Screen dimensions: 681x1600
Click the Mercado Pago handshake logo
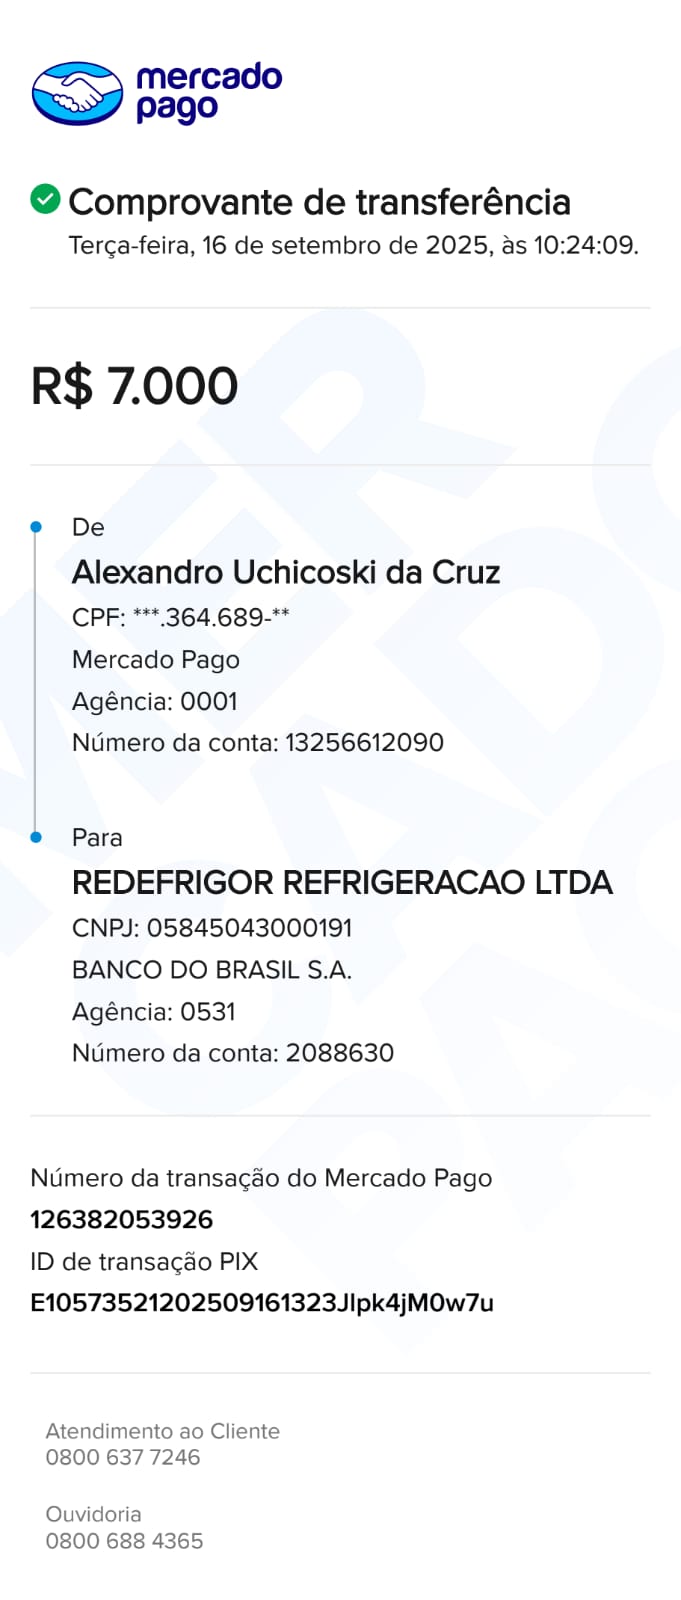[78, 94]
